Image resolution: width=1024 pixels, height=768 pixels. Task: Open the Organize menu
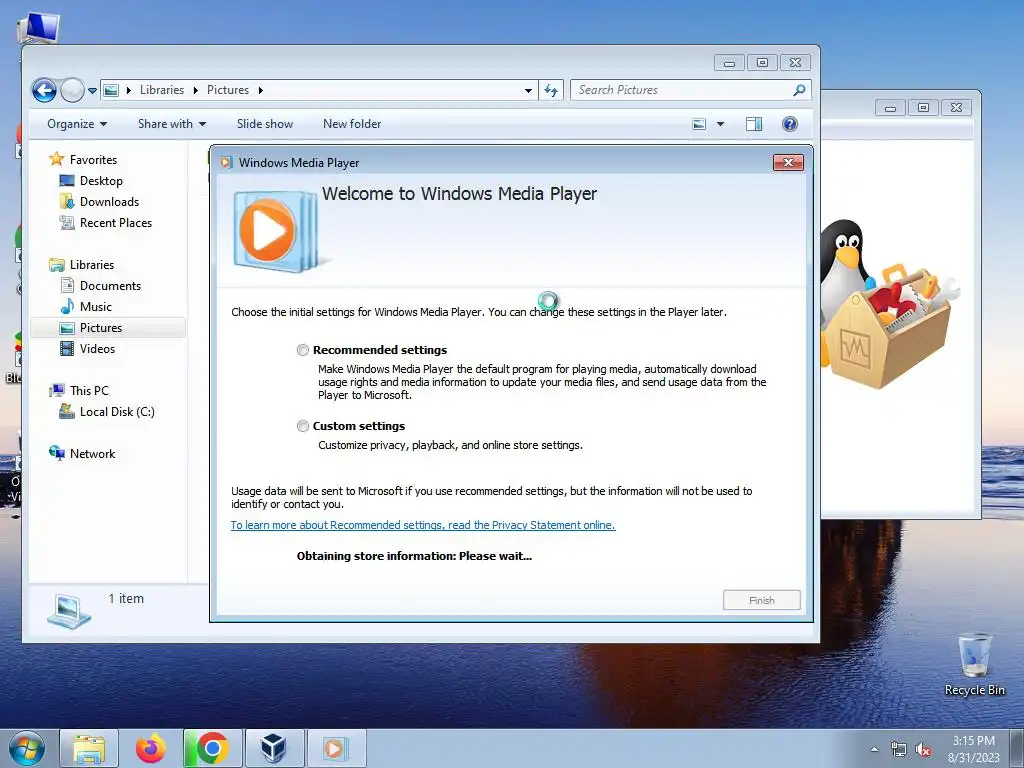[77, 124]
